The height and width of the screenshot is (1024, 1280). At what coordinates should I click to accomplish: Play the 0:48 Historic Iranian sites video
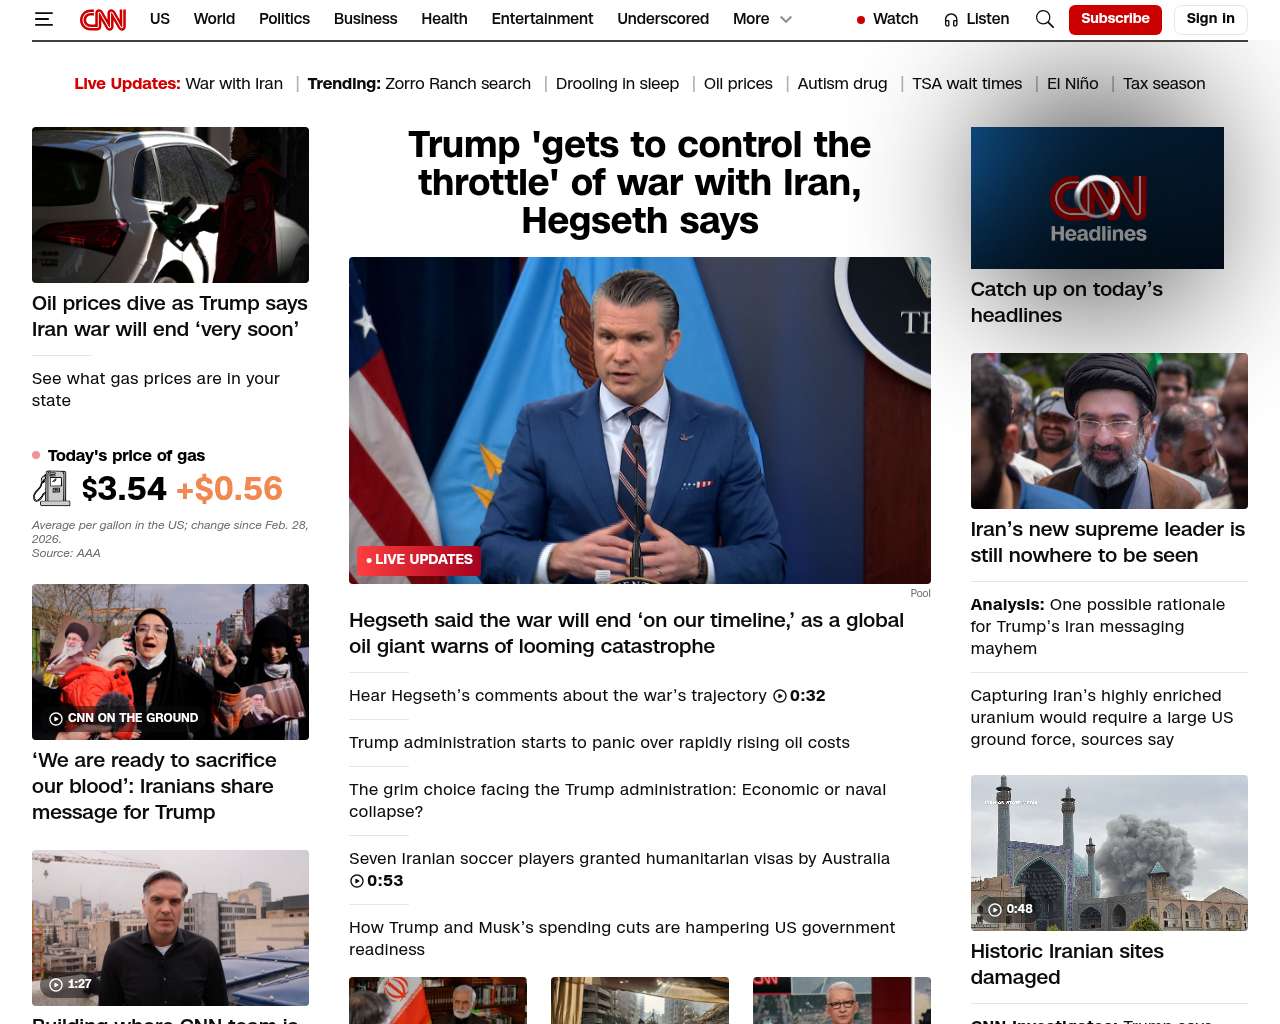point(995,909)
